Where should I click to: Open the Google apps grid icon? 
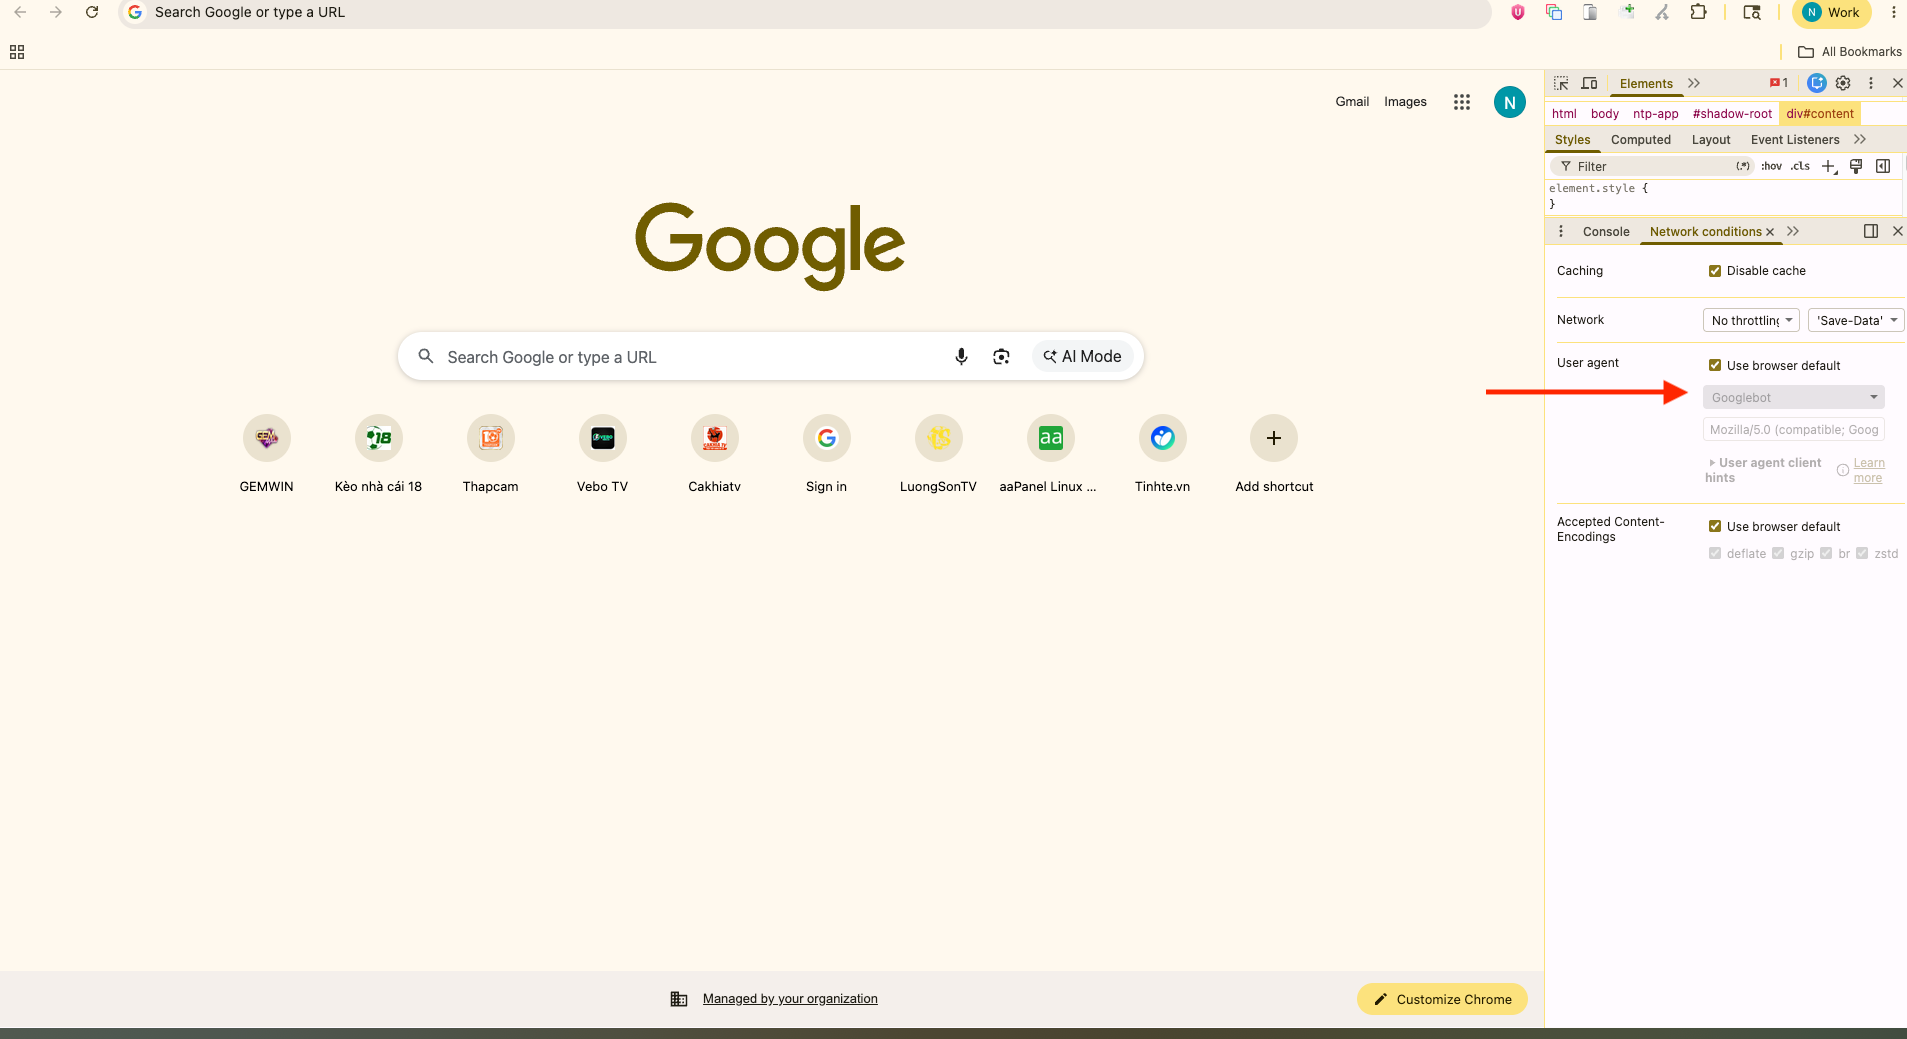point(1462,102)
